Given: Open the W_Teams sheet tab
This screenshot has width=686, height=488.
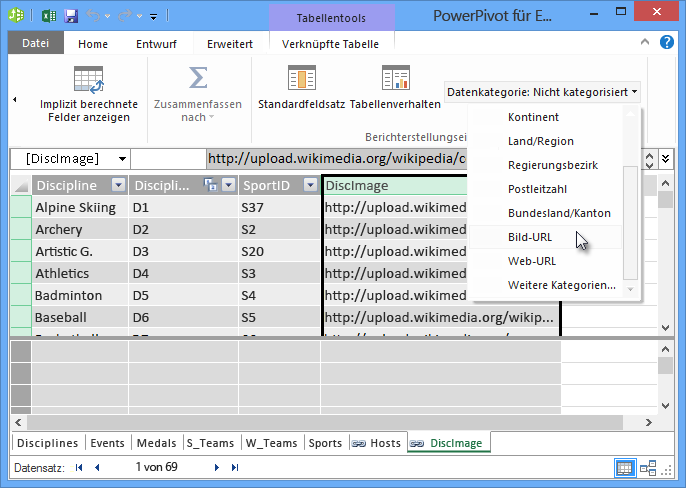Looking at the screenshot, I should 271,443.
